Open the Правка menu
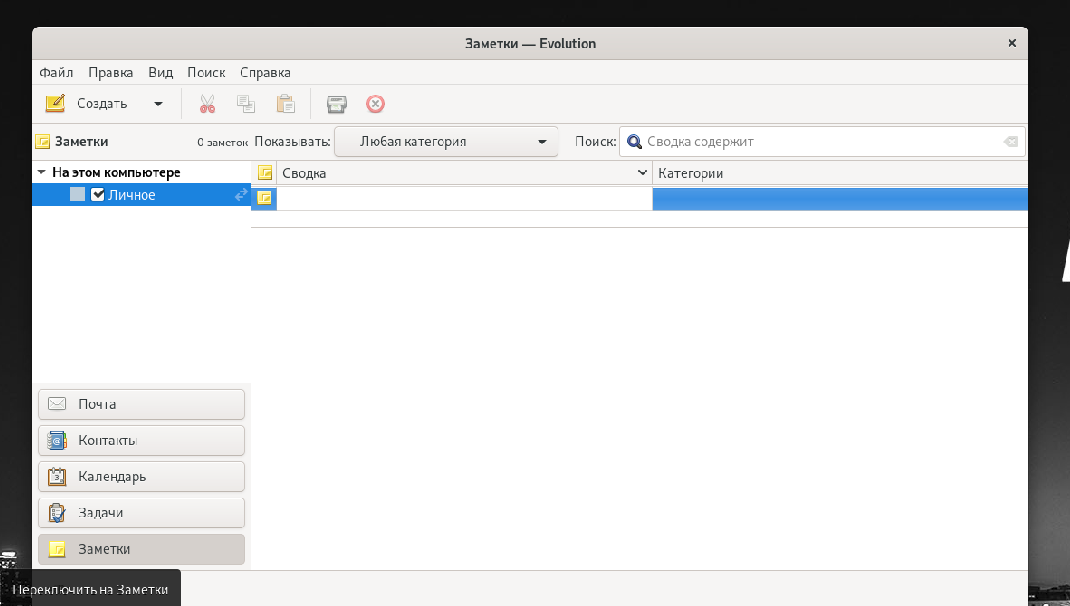Screen dimensions: 1070x606 (x=111, y=72)
